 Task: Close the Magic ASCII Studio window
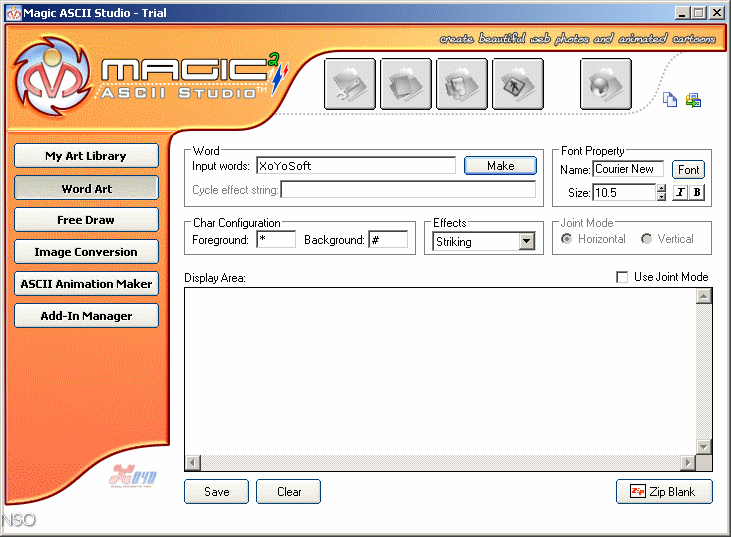[x=716, y=13]
